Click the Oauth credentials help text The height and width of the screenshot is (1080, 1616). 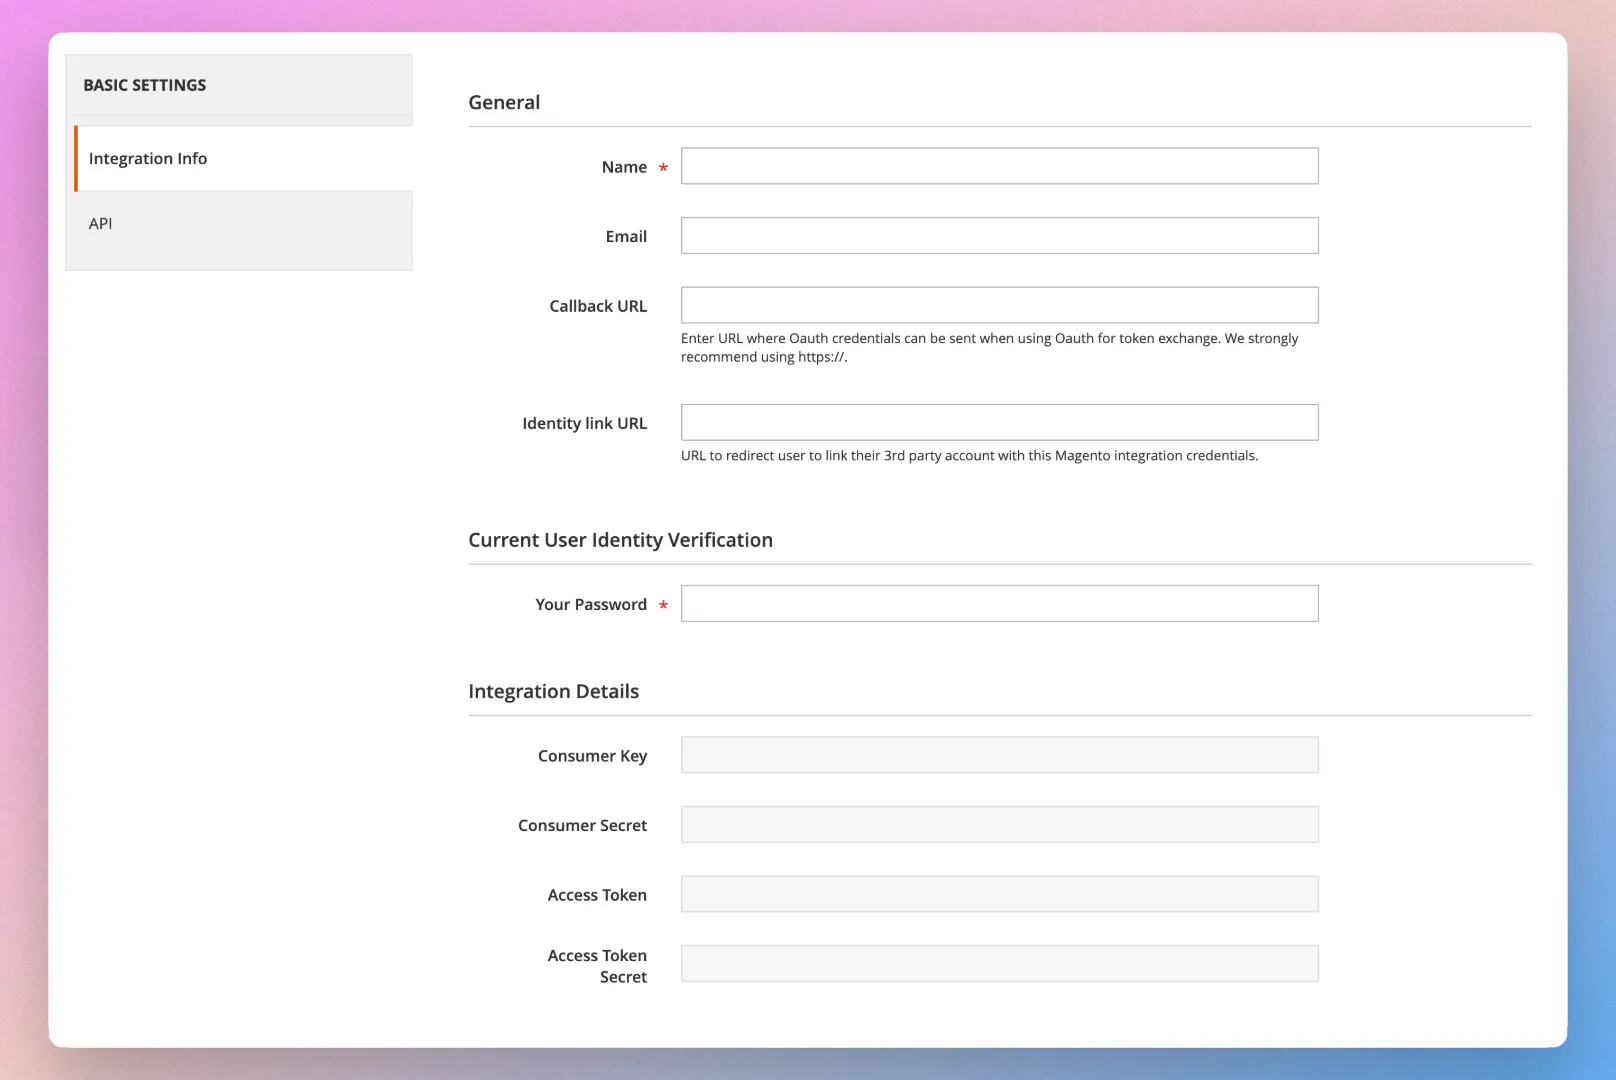[x=989, y=347]
